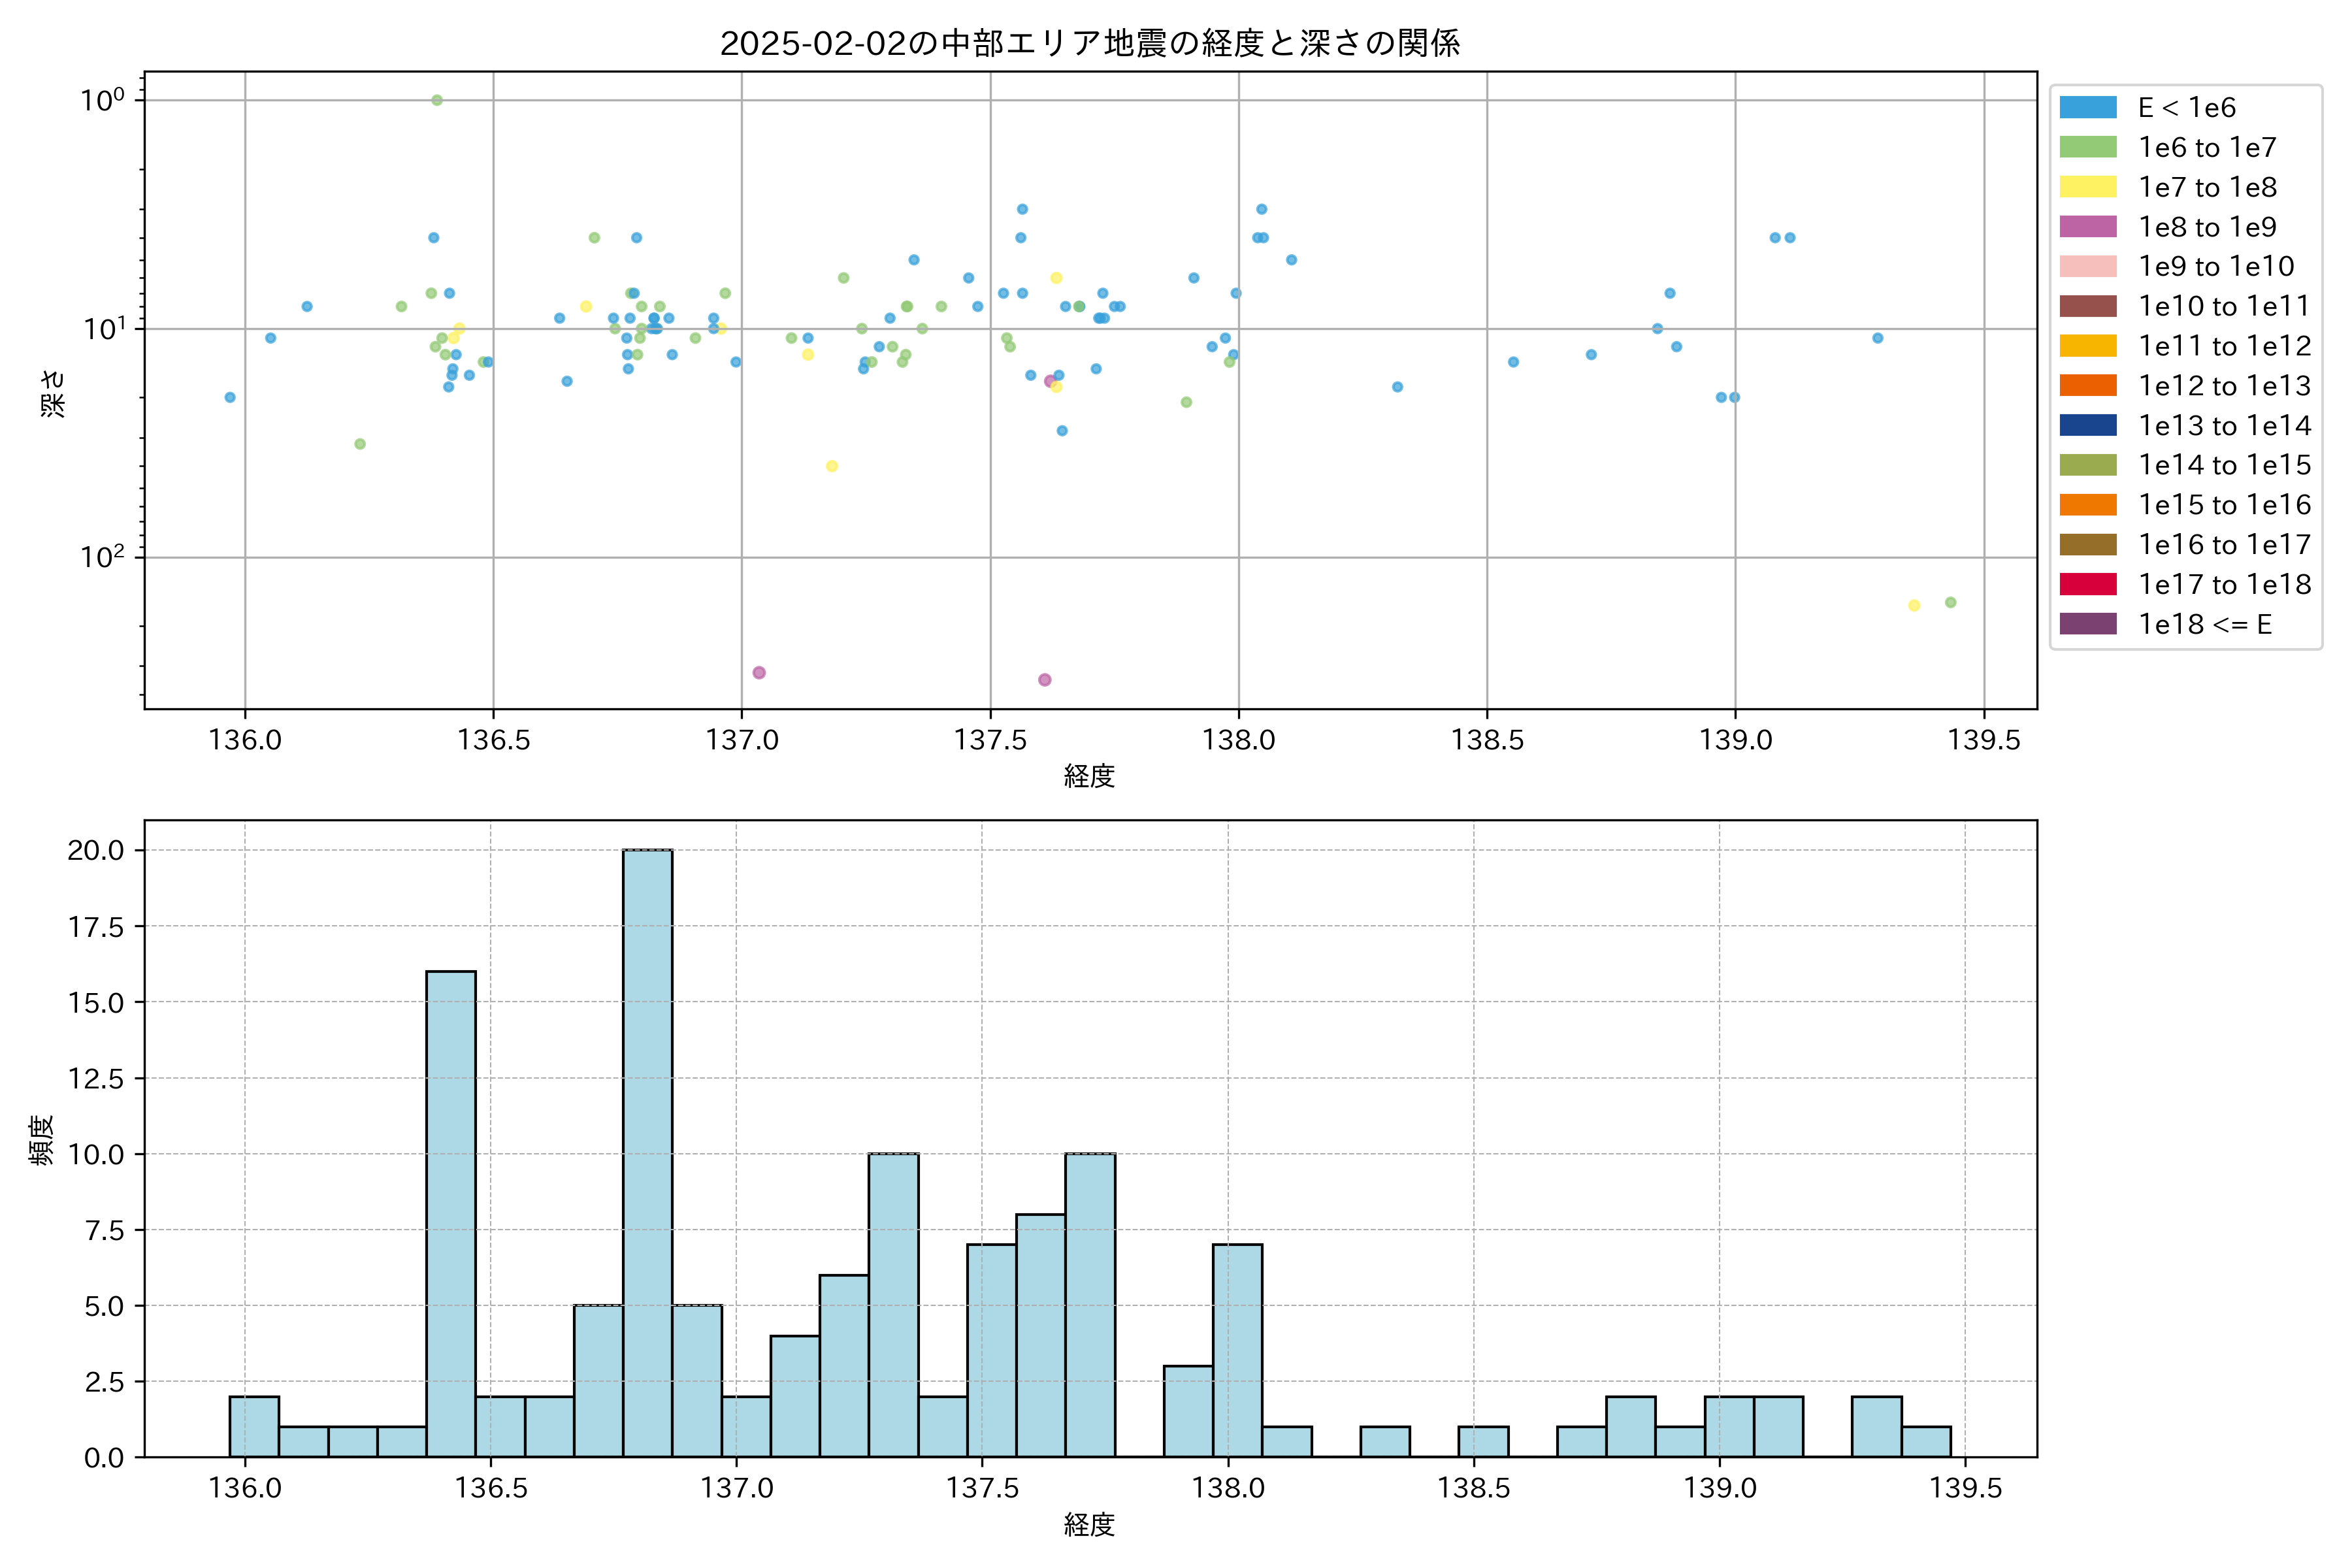Viewport: 2352px width, 1568px height.
Task: Click the yellow point near longitude 139.35
Action: coord(1914,605)
